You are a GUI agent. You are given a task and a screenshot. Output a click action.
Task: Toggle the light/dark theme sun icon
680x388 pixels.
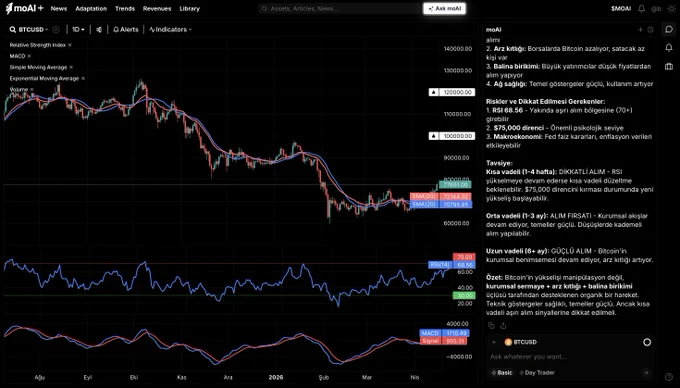coord(671,9)
